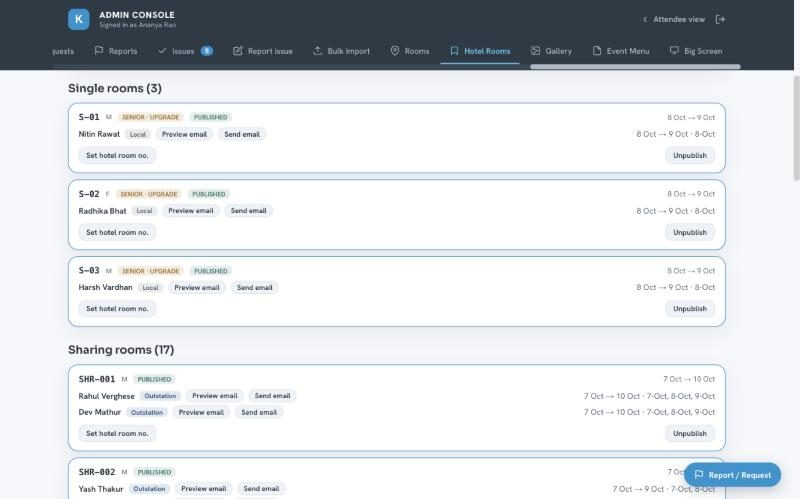Unpublish room S-03
The image size is (800, 499).
(690, 309)
